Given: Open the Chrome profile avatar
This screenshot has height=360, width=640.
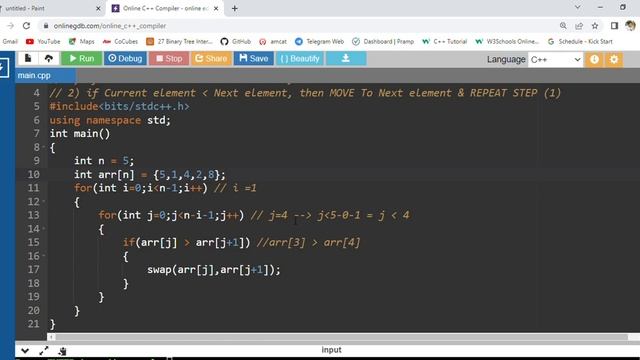Looking at the screenshot, I should (630, 26).
